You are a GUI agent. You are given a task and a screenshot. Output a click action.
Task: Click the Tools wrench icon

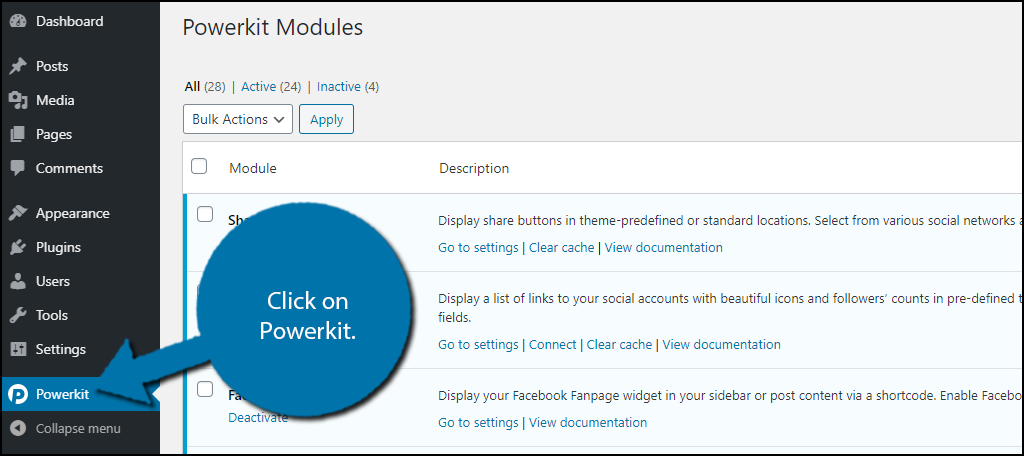pos(18,316)
